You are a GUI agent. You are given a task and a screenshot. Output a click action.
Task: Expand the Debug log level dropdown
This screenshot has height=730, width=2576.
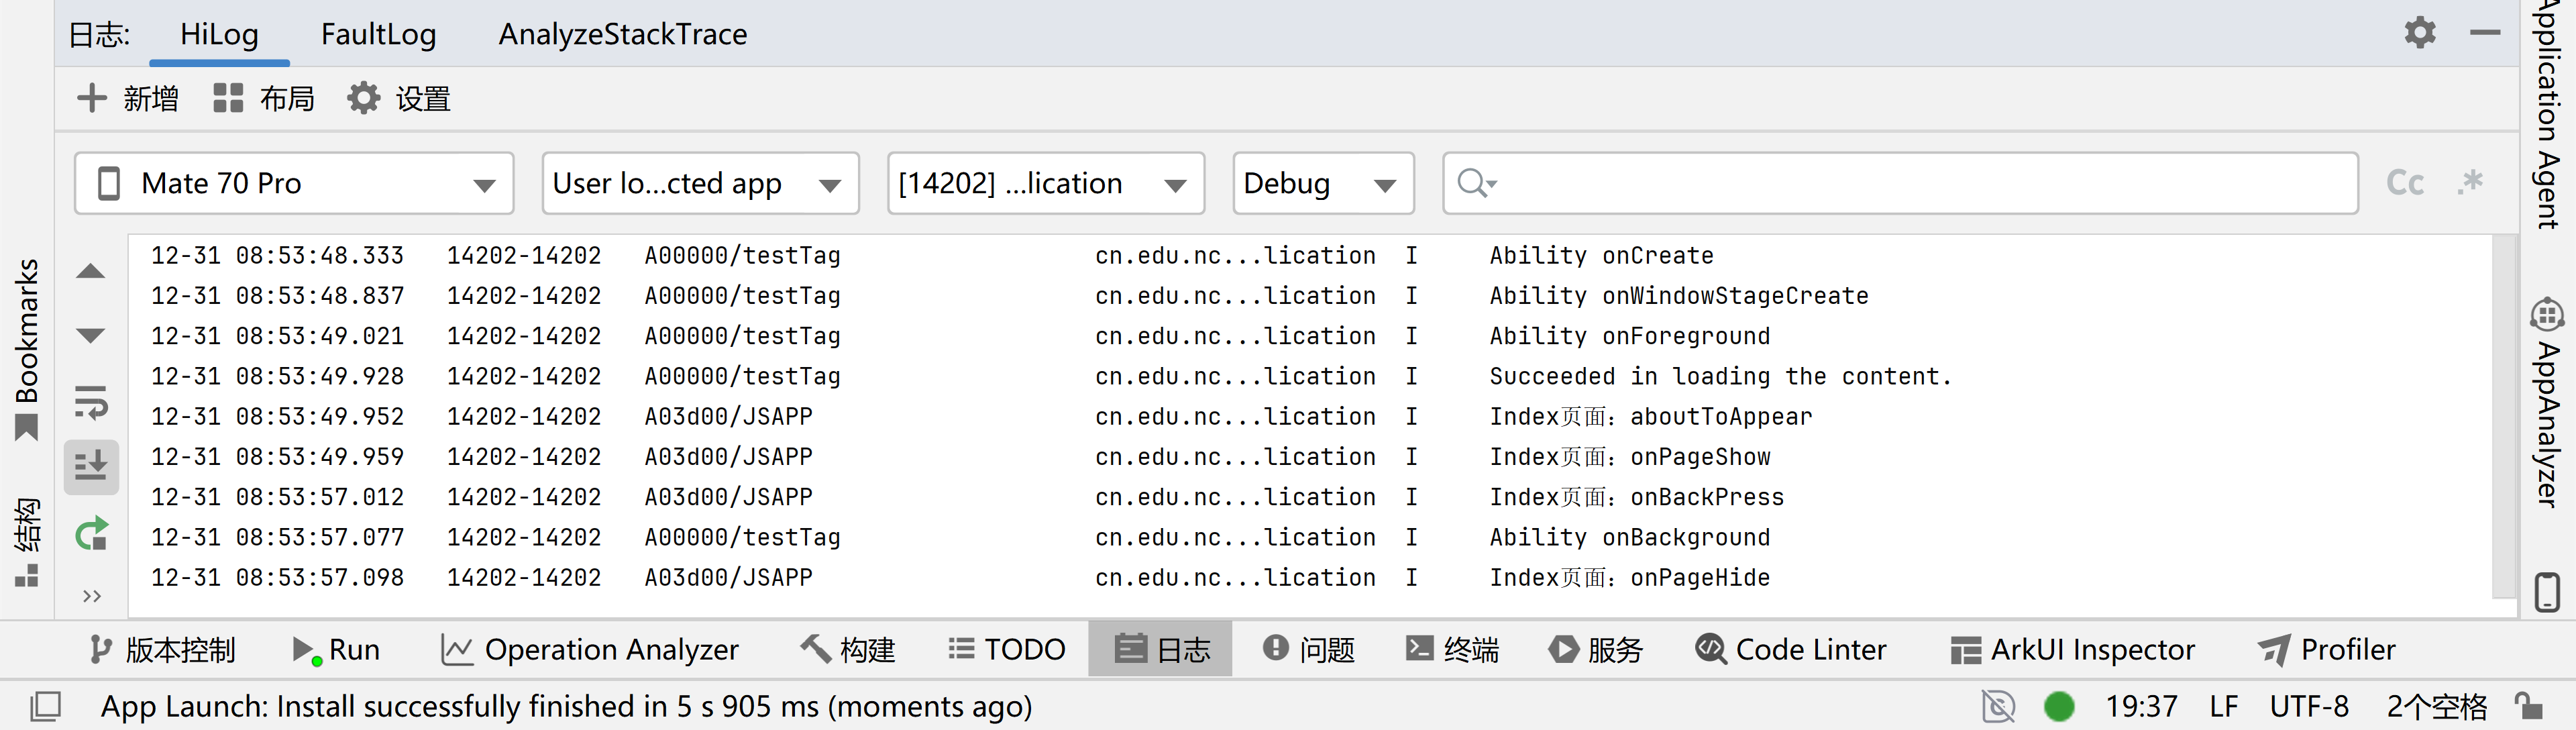[x=1322, y=183]
